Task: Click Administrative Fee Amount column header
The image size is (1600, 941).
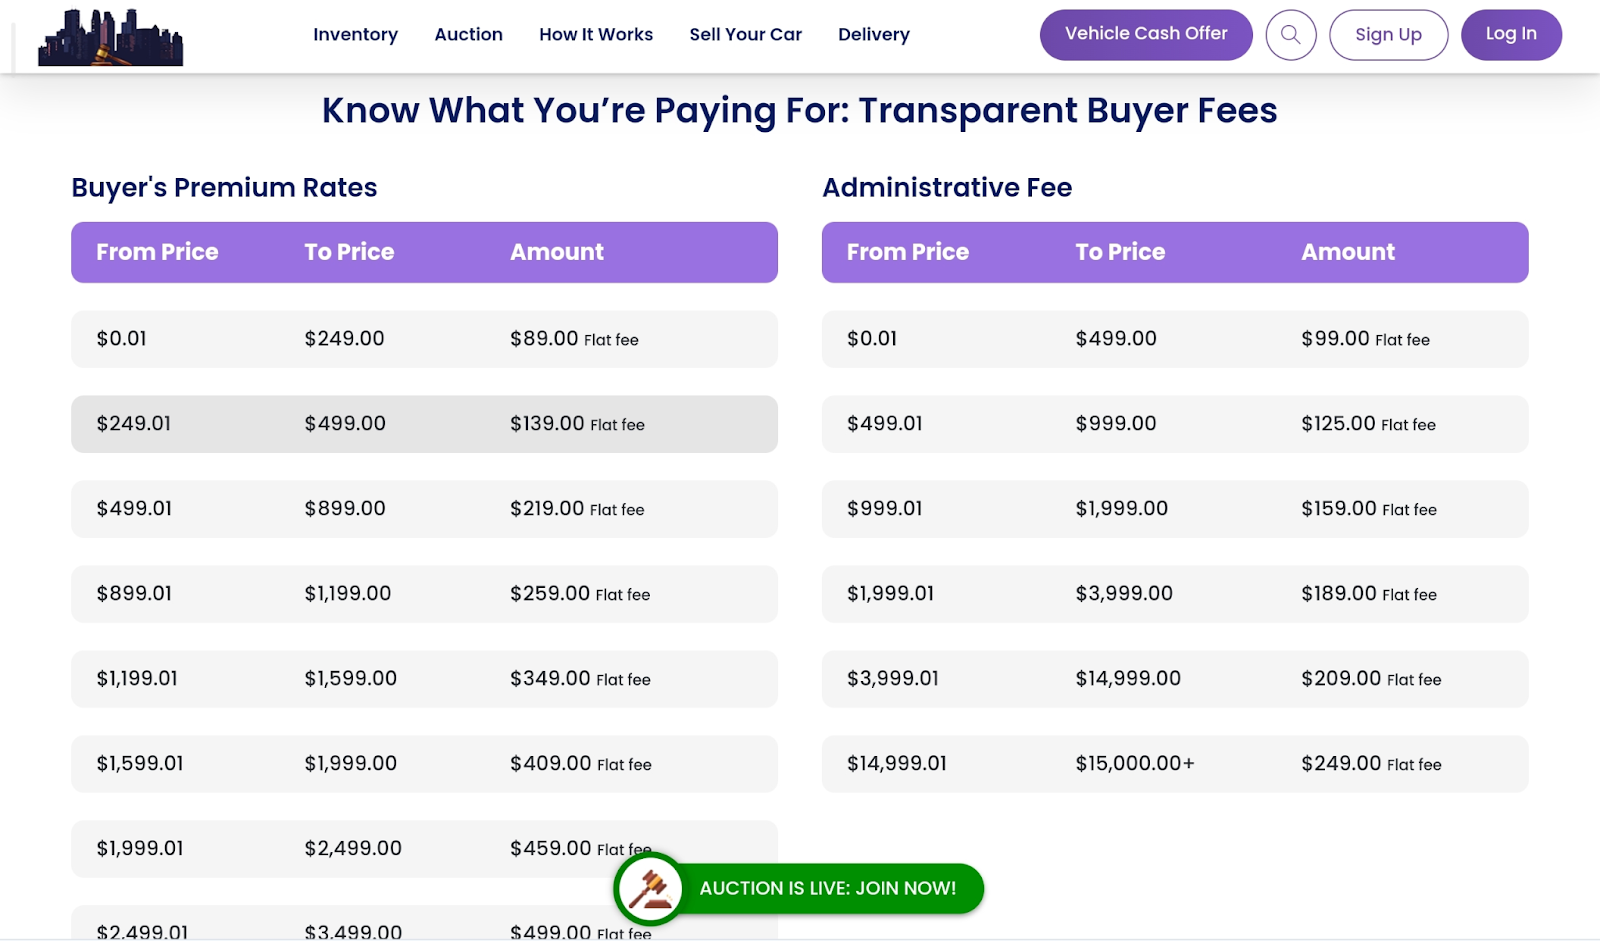Action: (1347, 252)
